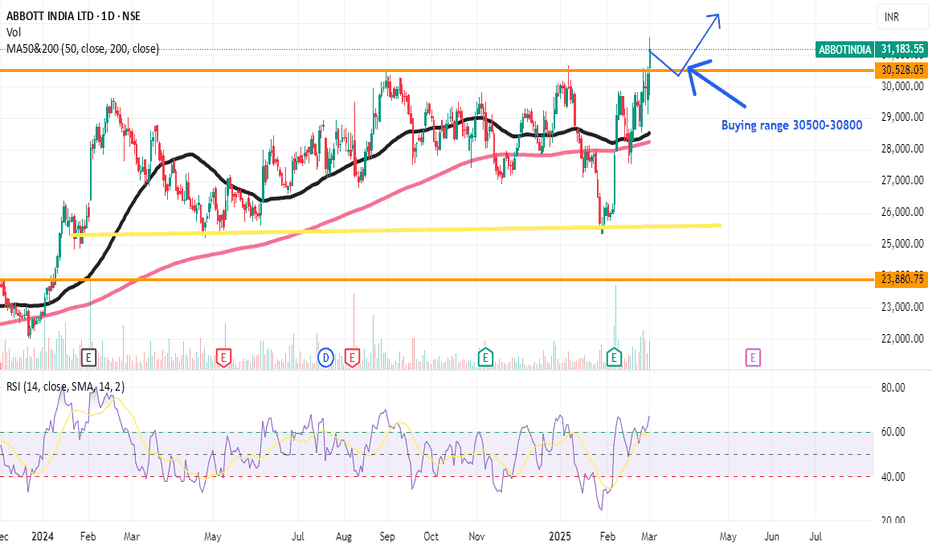This screenshot has width=932, height=550.
Task: Click the RSI 40.00 axis label
Action: 893,477
